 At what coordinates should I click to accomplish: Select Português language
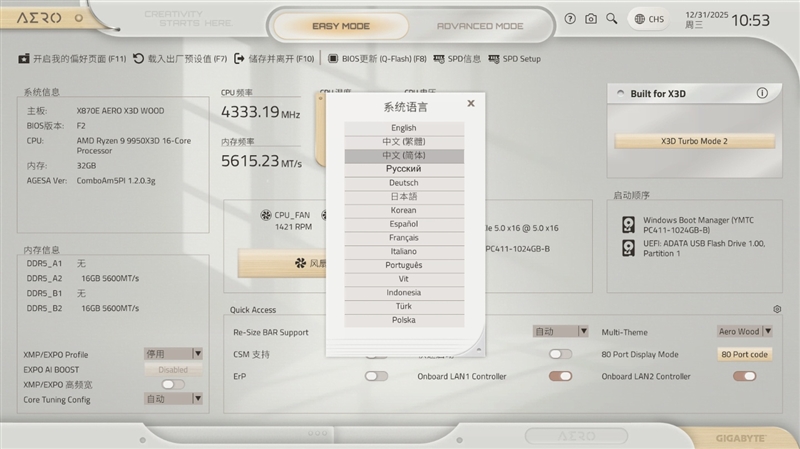[404, 265]
